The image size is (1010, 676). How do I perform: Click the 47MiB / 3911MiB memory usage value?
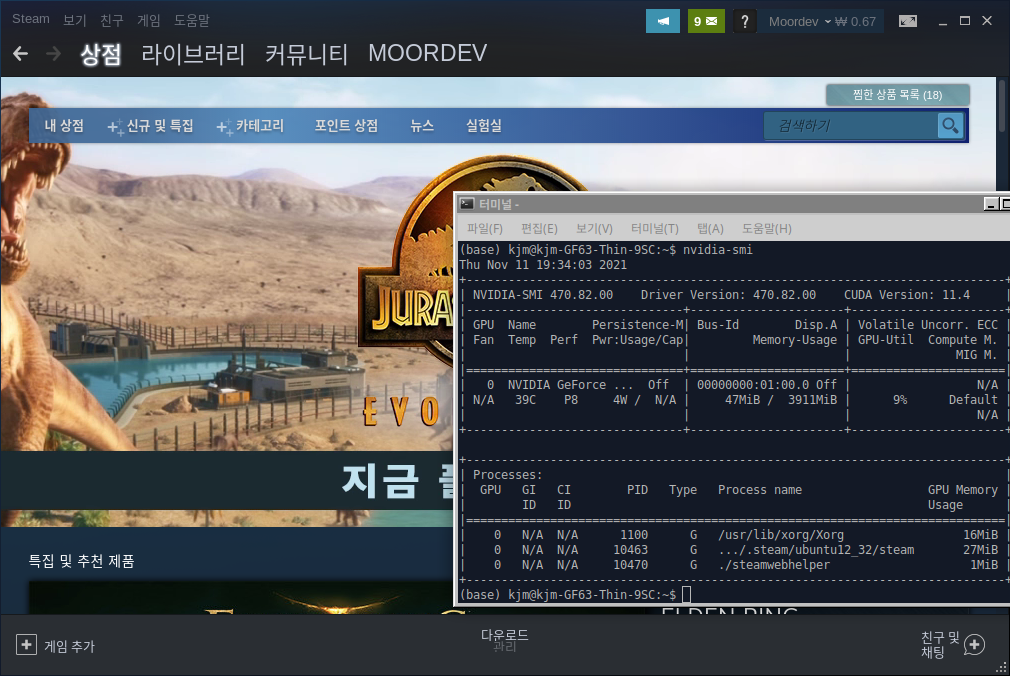tap(781, 400)
